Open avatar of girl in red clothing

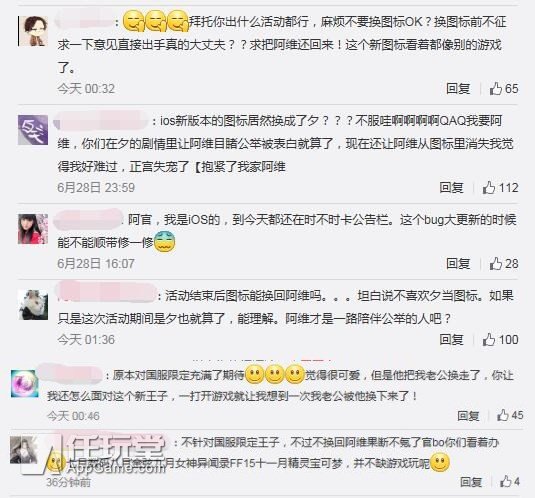coord(33,229)
